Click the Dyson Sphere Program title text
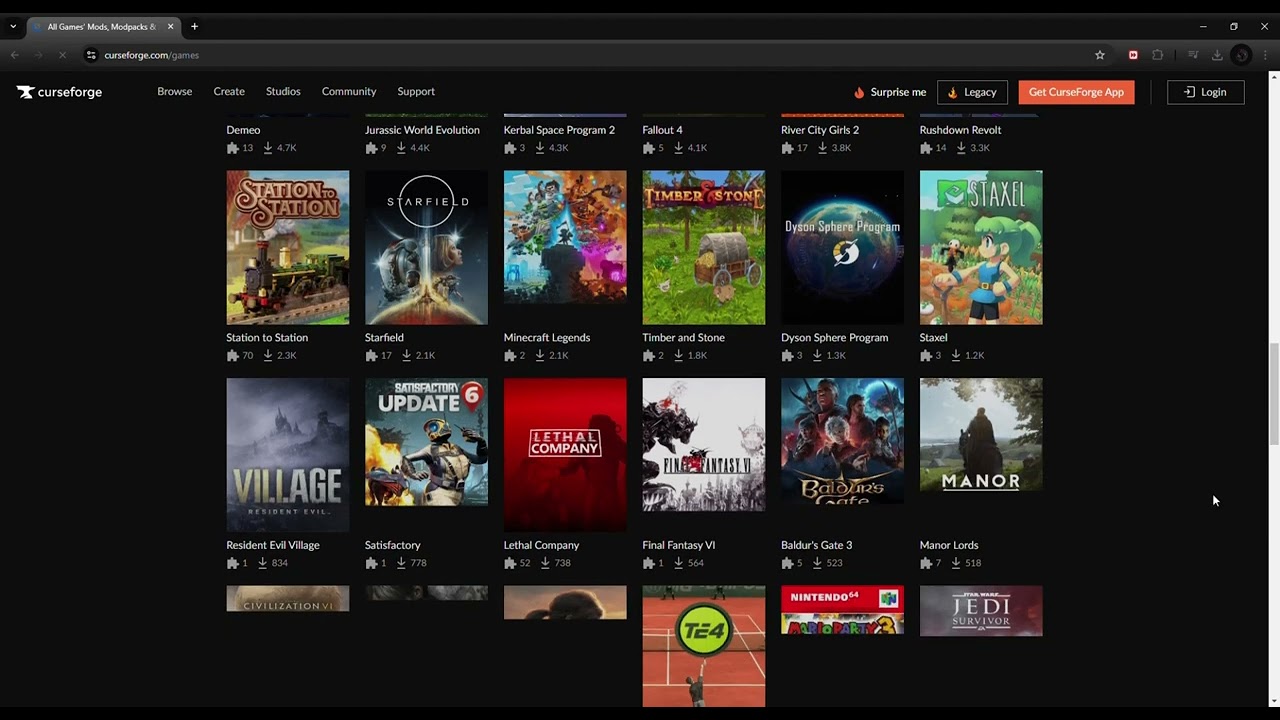1280x720 pixels. (834, 338)
